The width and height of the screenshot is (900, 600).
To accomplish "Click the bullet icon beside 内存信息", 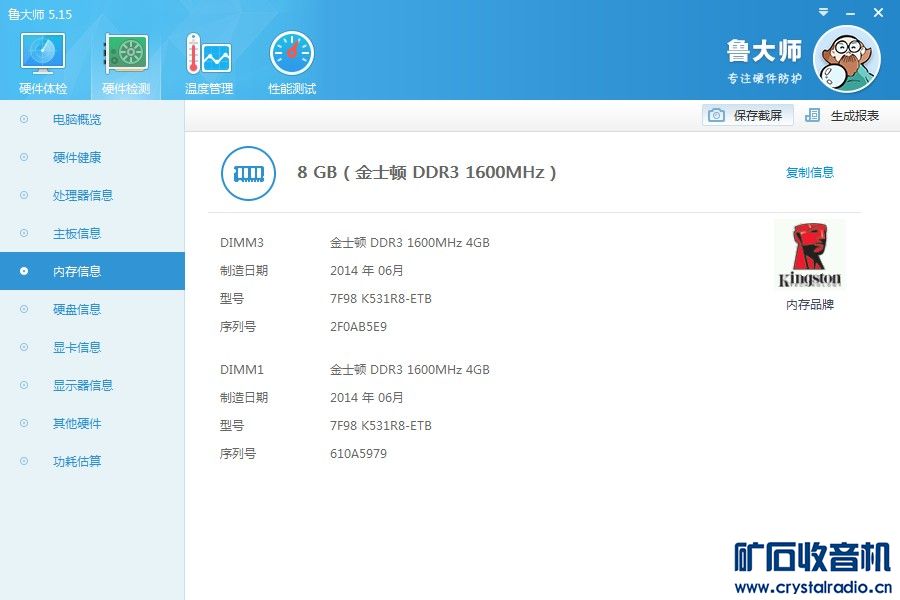I will (x=24, y=271).
